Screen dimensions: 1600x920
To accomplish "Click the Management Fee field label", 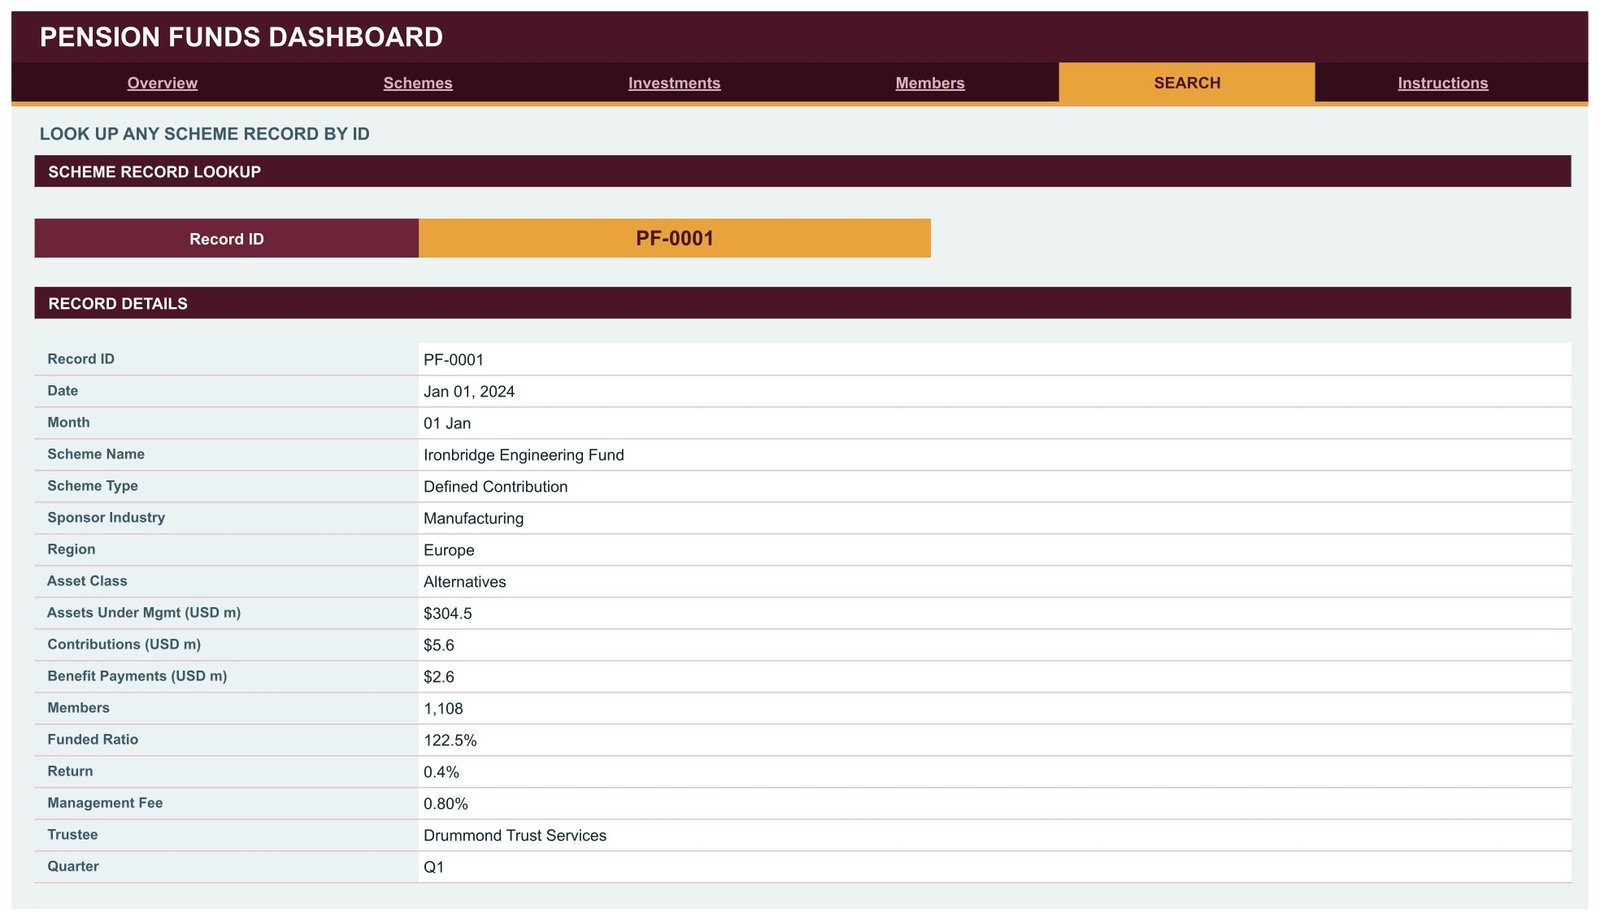I will tap(105, 803).
